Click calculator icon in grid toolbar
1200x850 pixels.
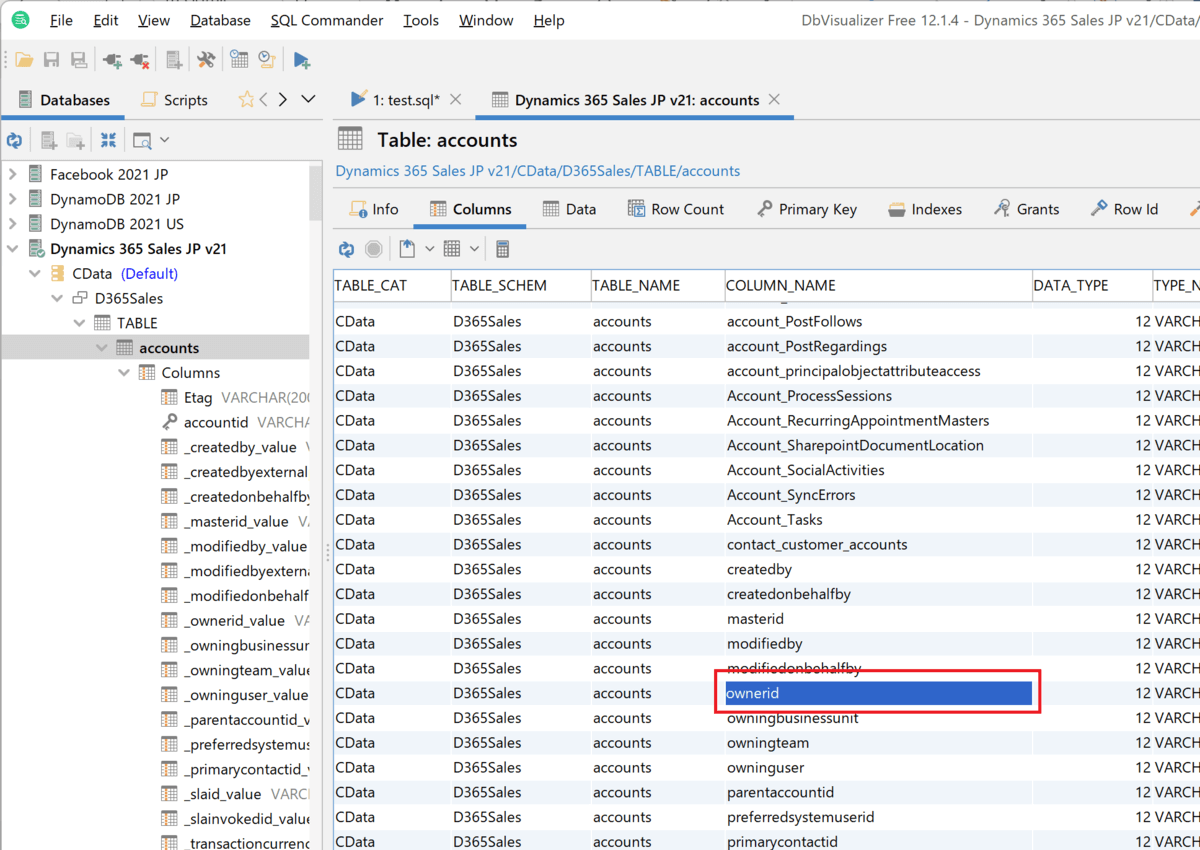[x=503, y=249]
